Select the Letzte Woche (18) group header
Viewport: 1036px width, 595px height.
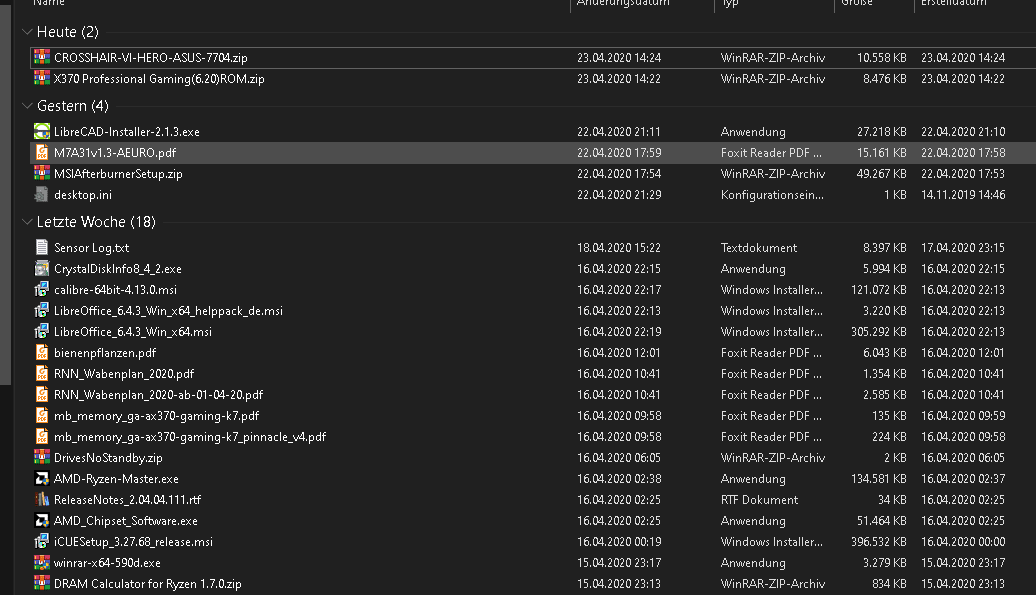click(96, 222)
